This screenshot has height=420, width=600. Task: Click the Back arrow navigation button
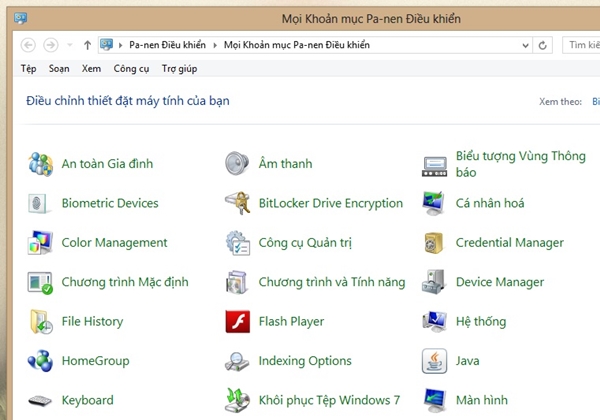coord(28,45)
